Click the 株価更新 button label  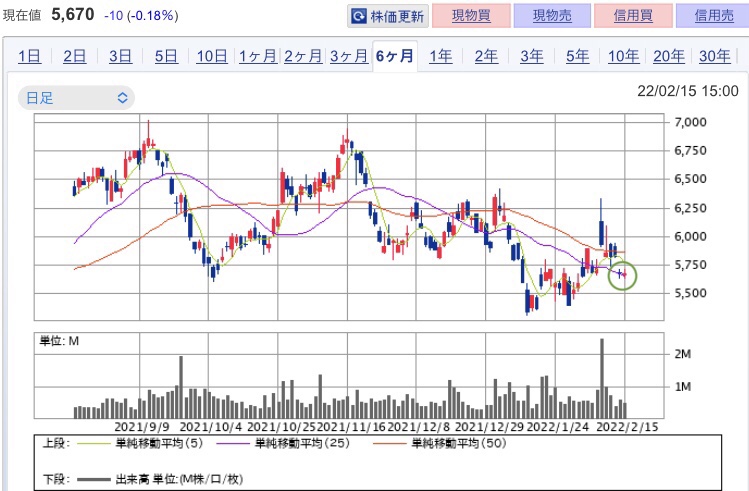click(397, 17)
